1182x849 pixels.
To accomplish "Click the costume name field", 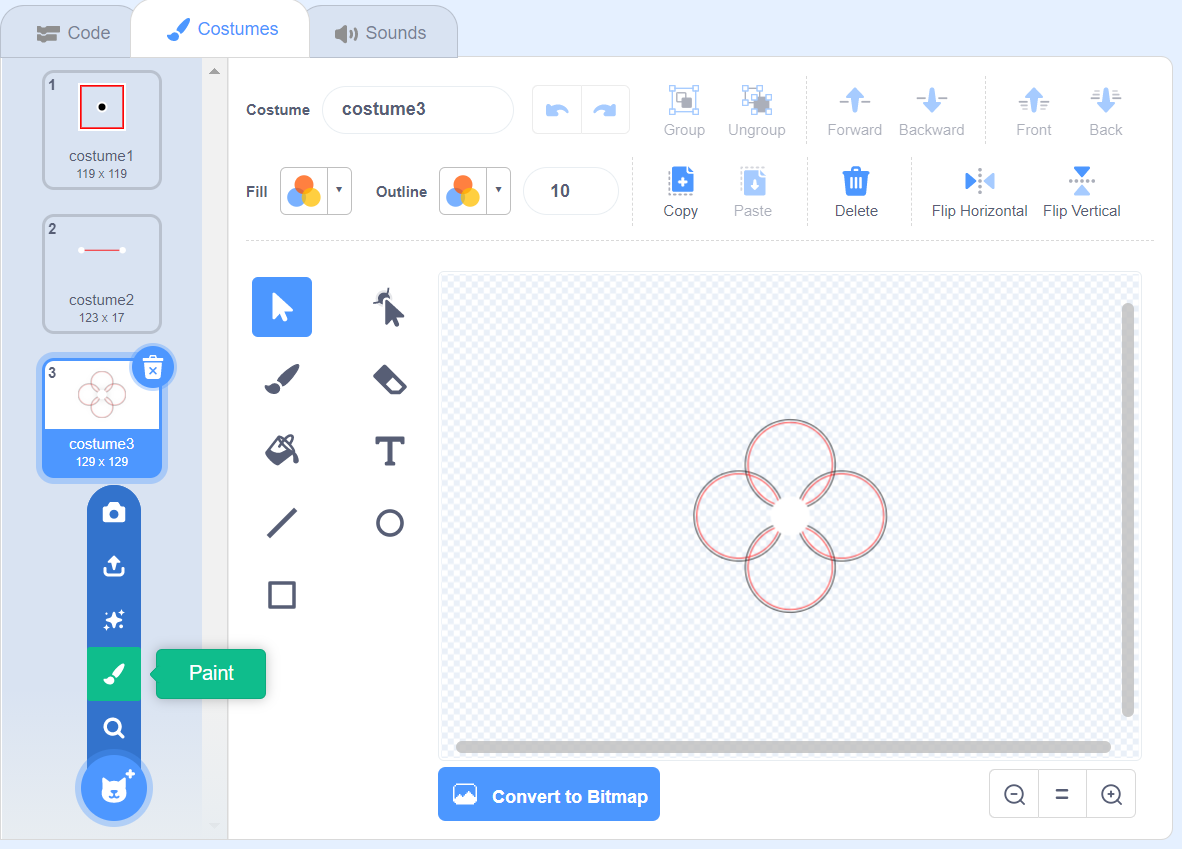I will click(418, 110).
